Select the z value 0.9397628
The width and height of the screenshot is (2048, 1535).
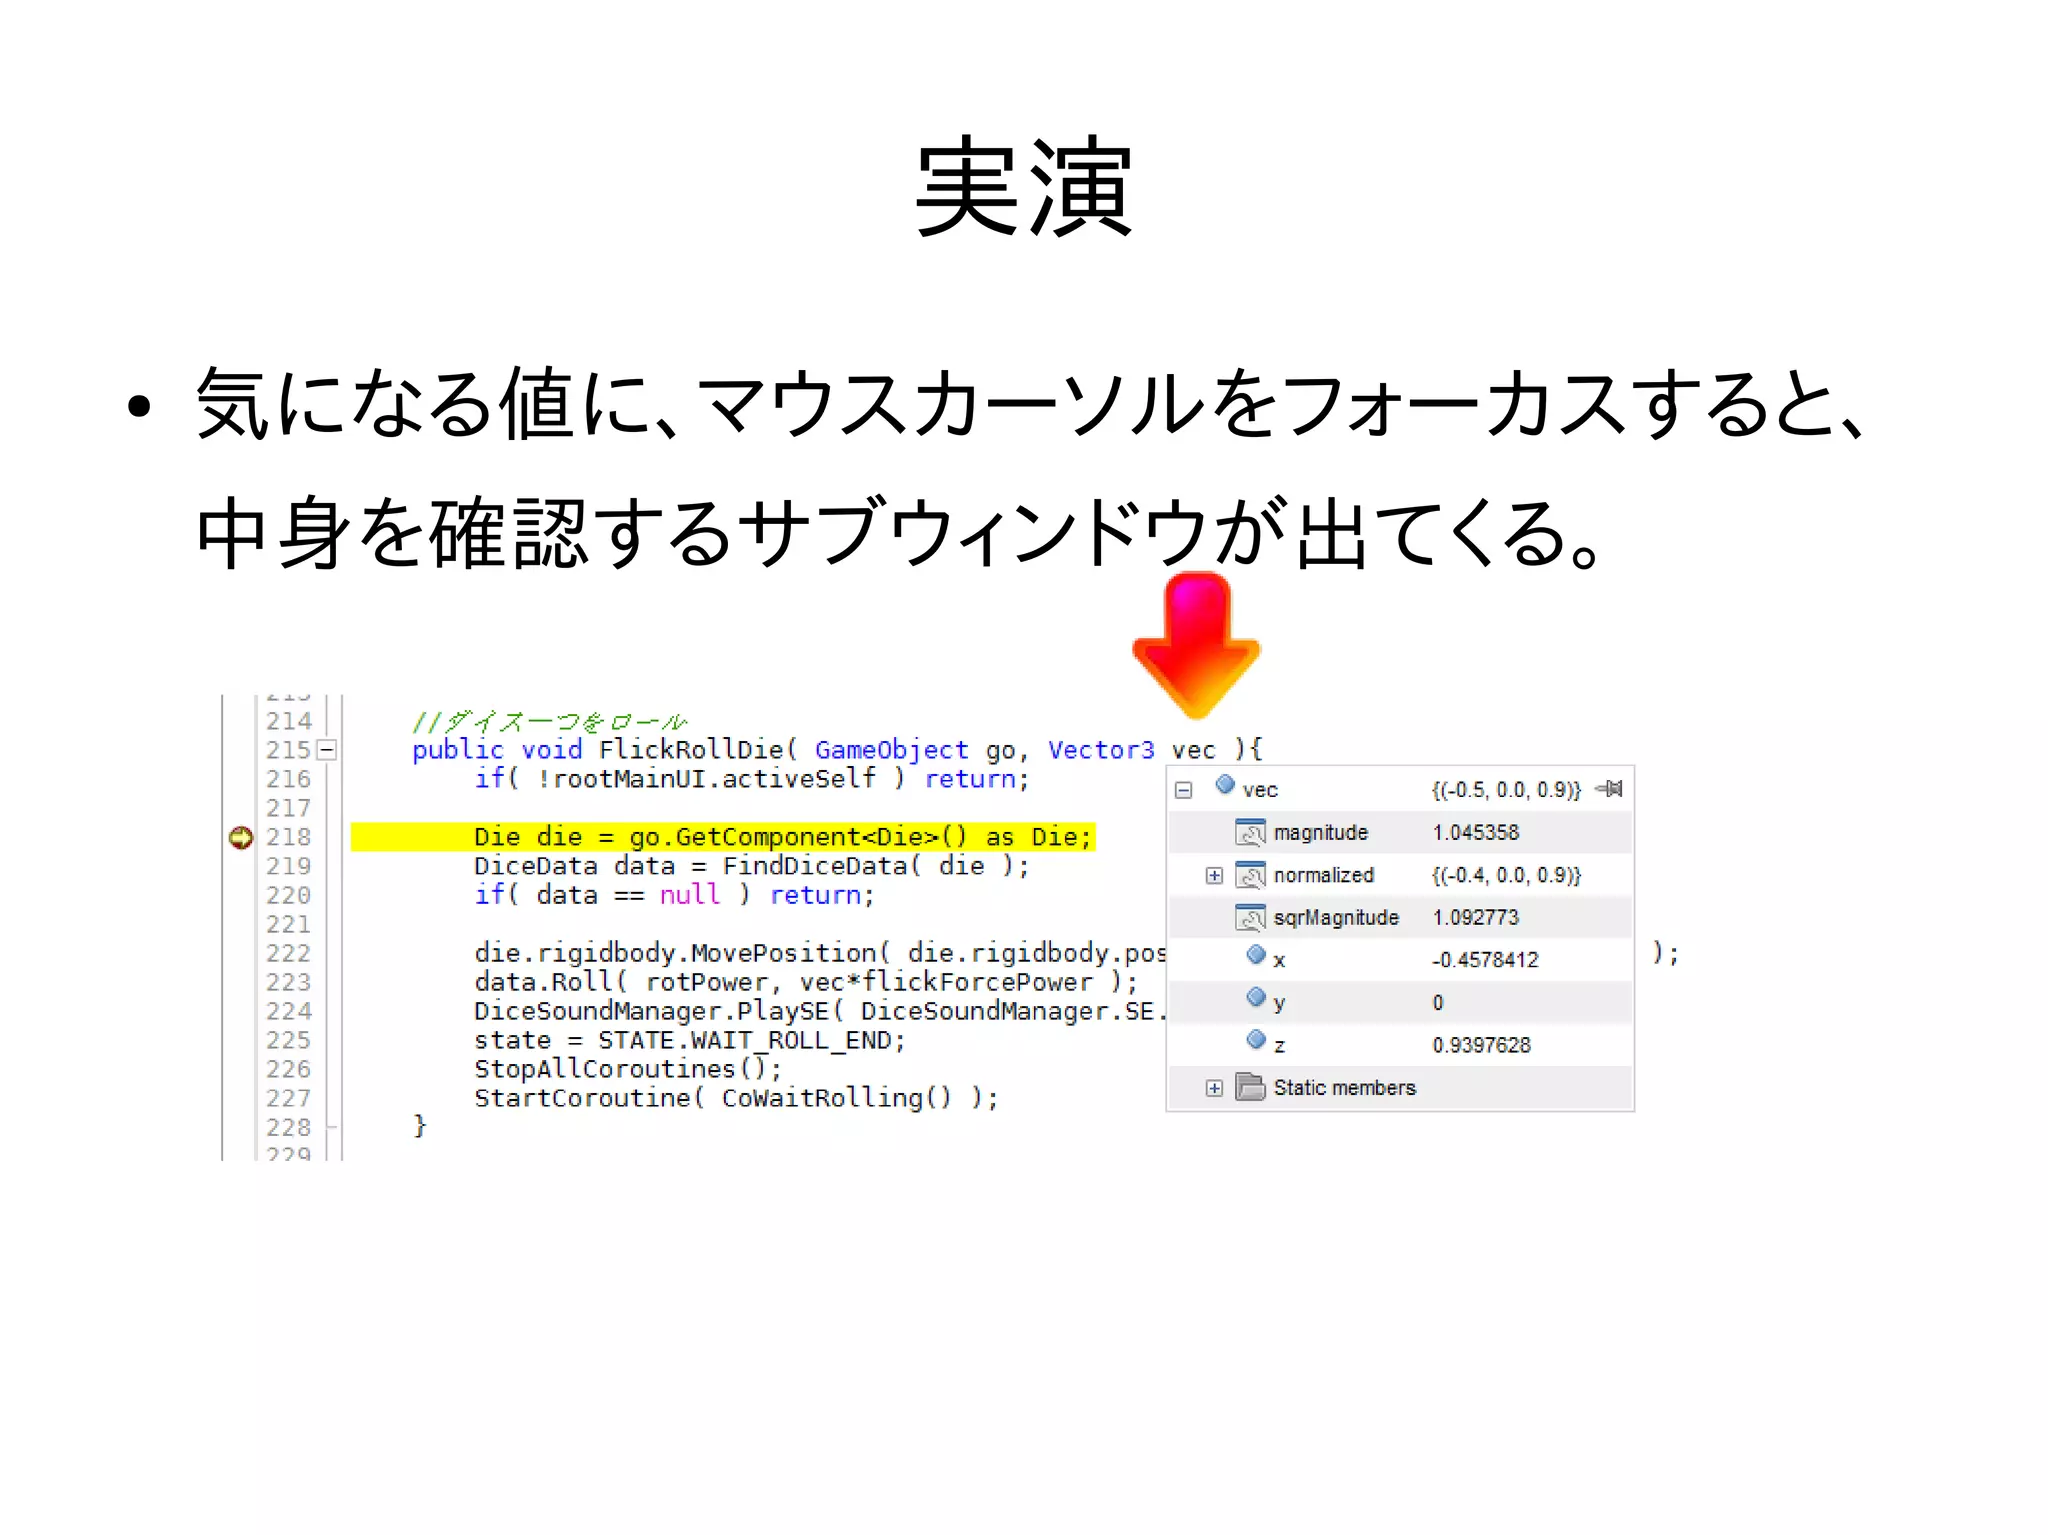1481,1045
